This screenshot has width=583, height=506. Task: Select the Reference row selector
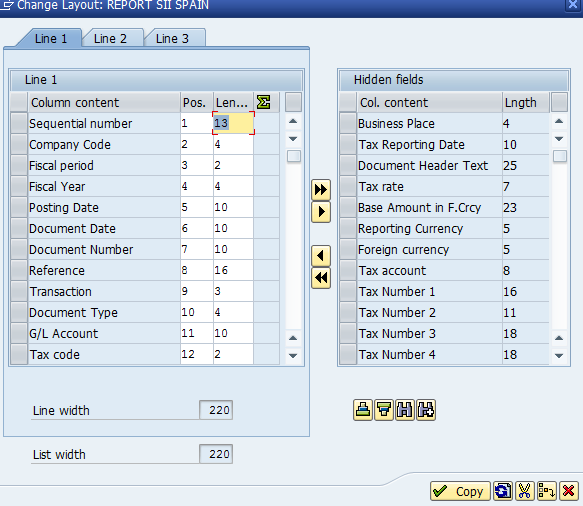click(x=19, y=271)
